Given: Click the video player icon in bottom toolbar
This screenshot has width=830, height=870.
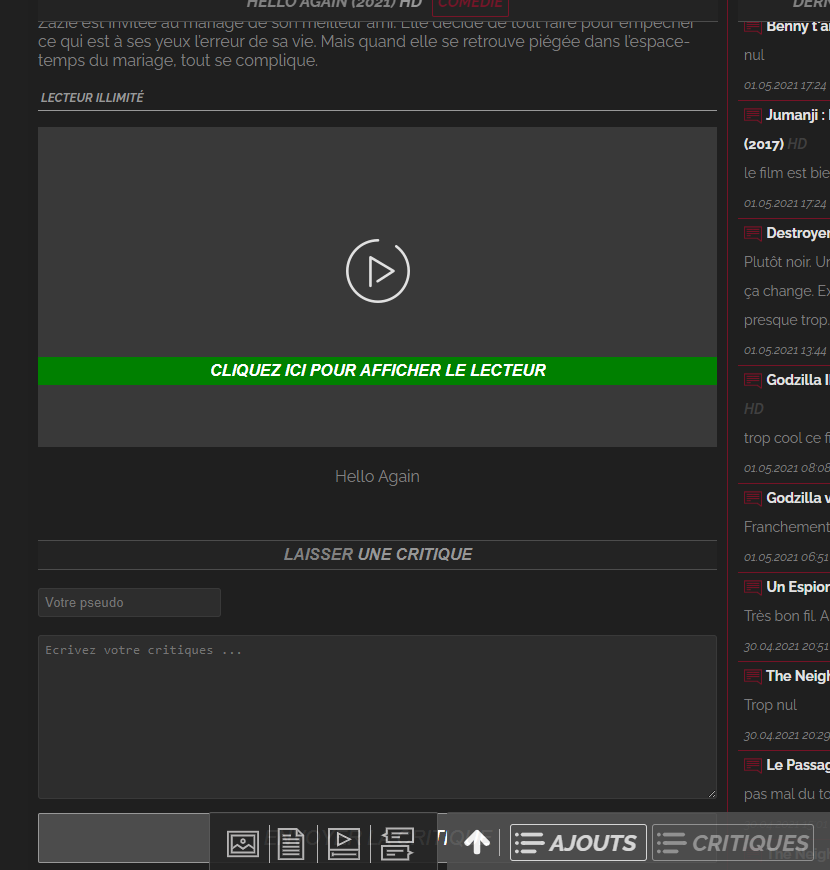Looking at the screenshot, I should [x=344, y=843].
